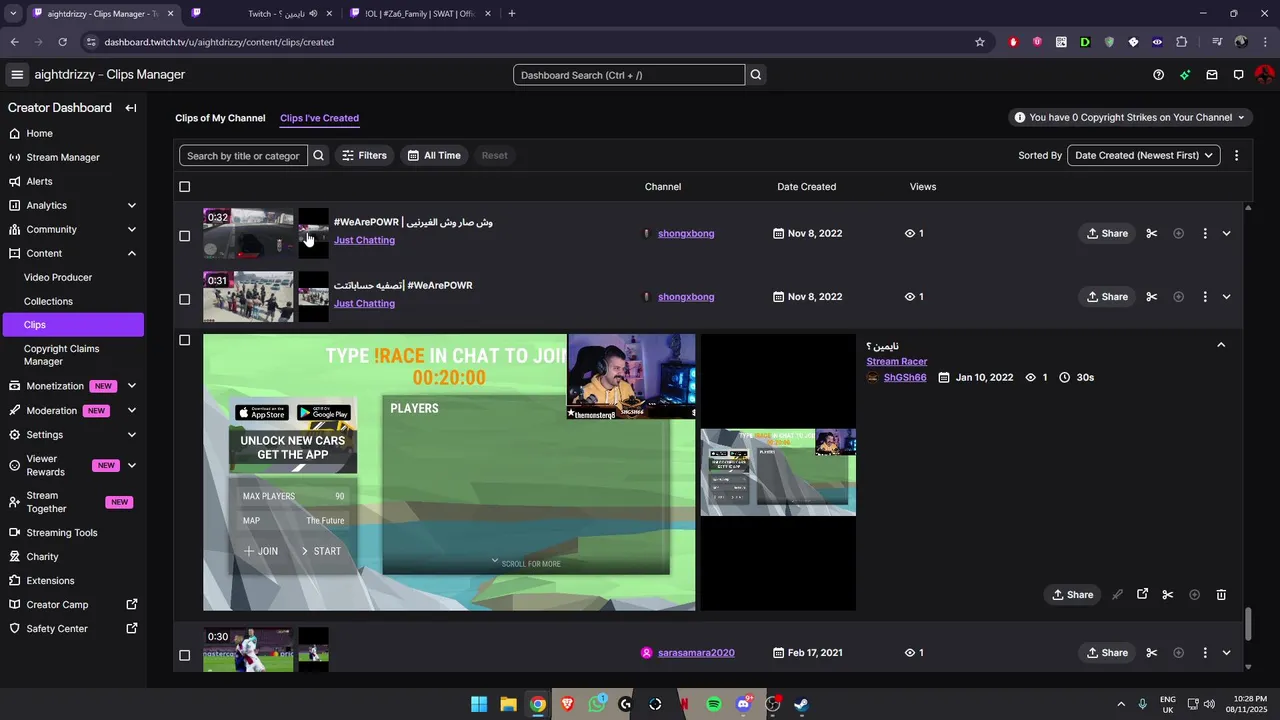
Task: Select the second shongxbong clip checkbox
Action: tap(184, 299)
